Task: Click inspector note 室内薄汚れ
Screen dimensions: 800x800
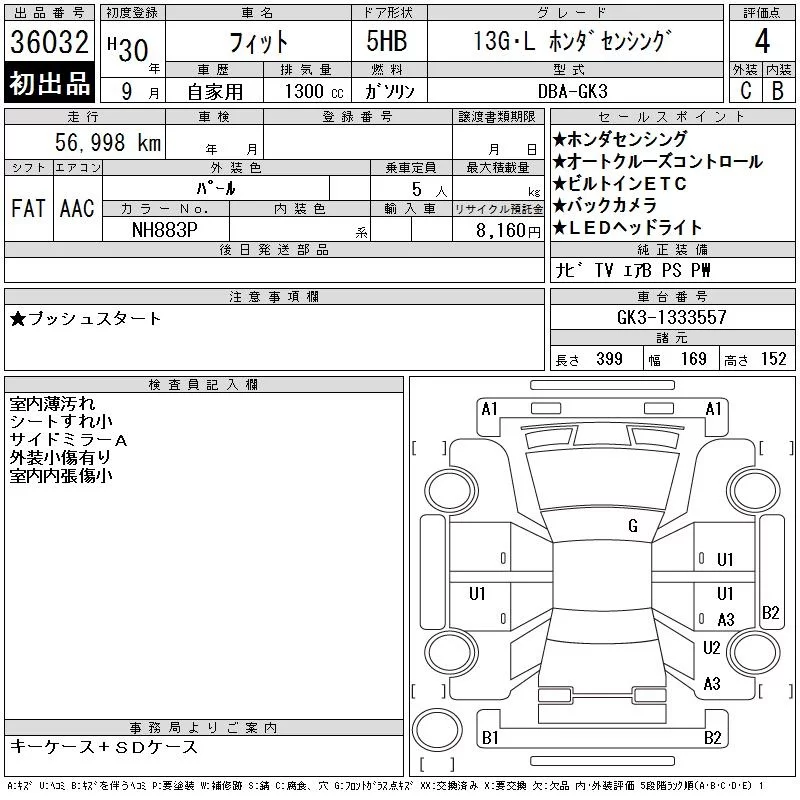Action: [53, 404]
